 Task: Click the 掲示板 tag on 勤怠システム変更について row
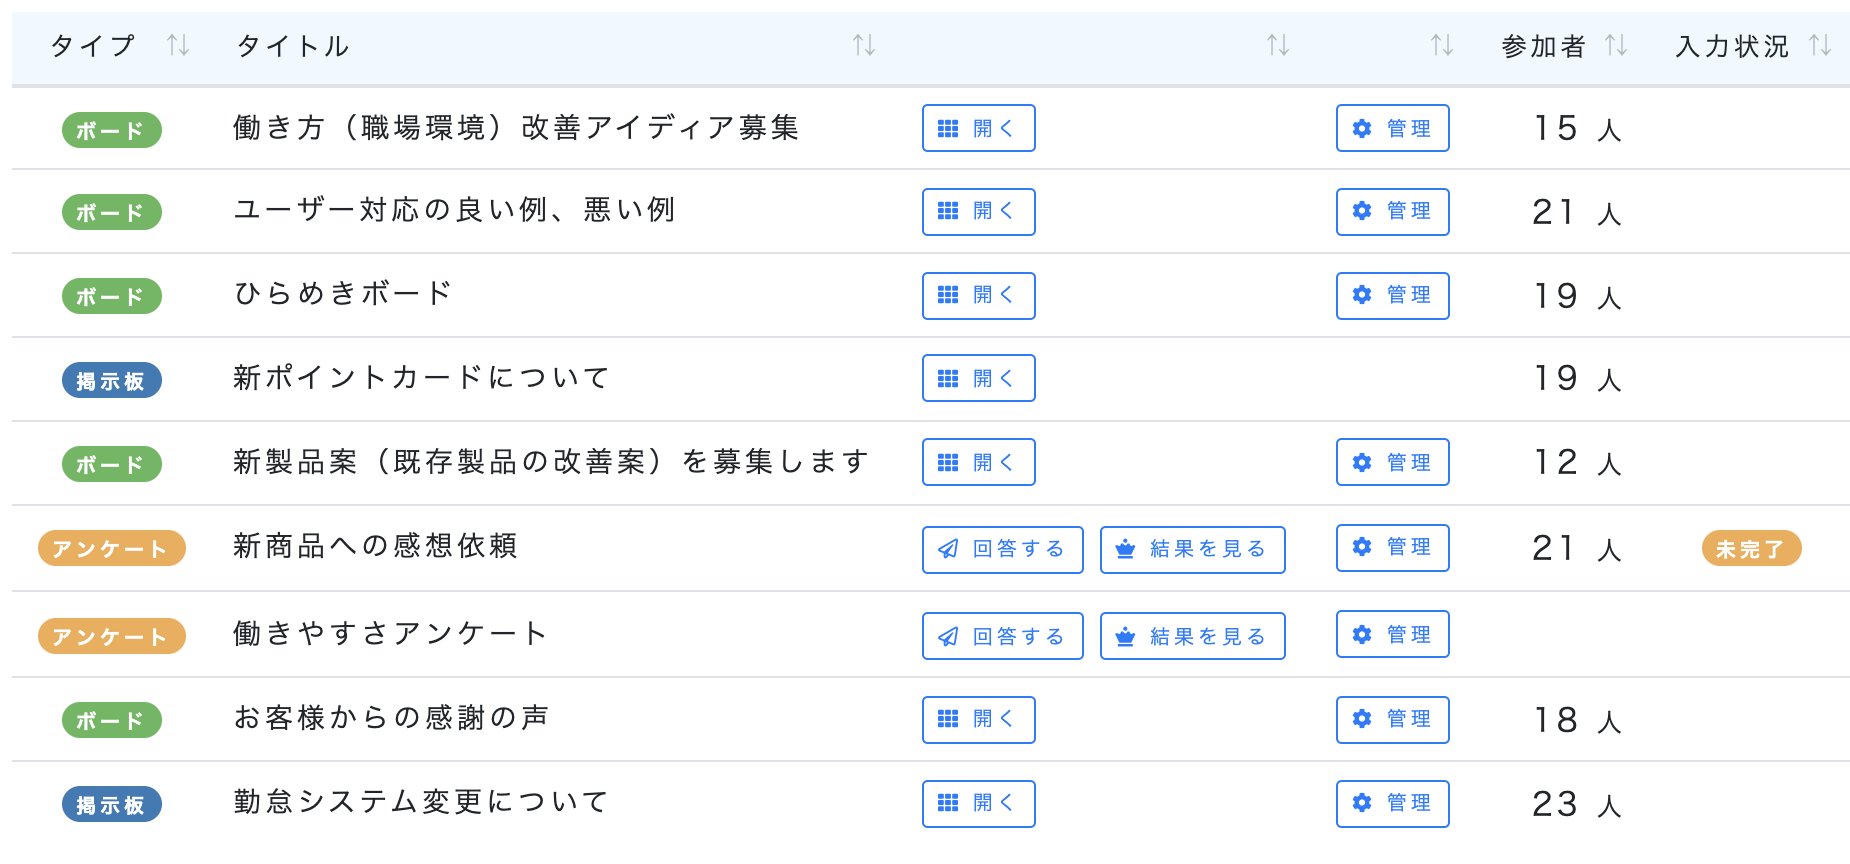(111, 804)
